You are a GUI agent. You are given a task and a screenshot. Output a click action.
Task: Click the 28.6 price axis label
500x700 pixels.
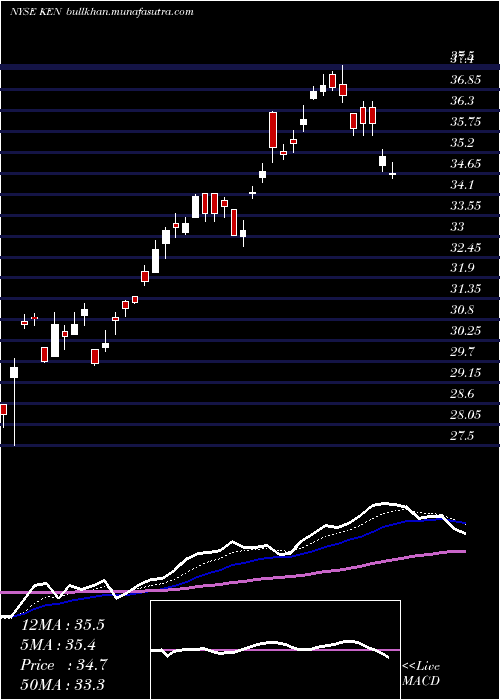(462, 394)
